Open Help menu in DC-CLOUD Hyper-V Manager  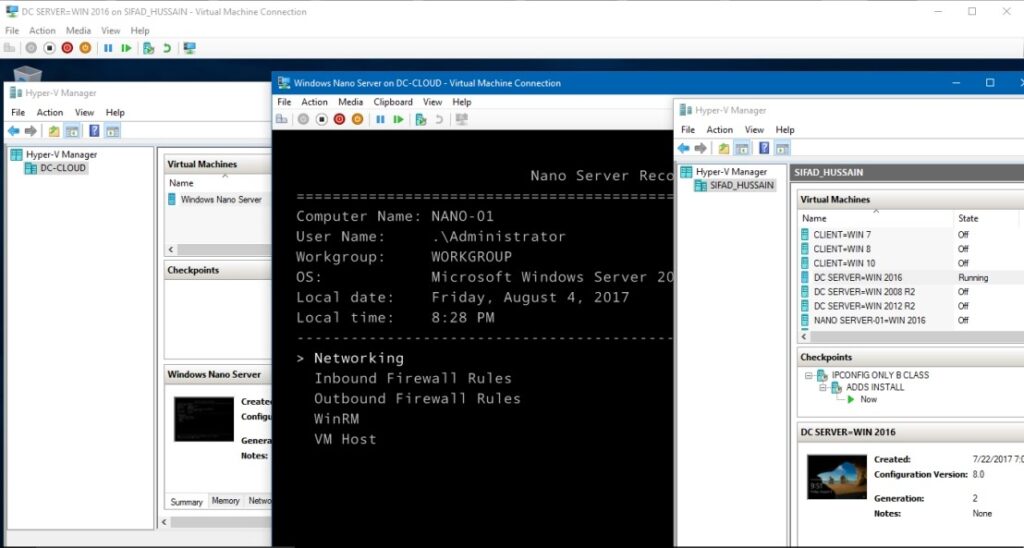coord(115,112)
